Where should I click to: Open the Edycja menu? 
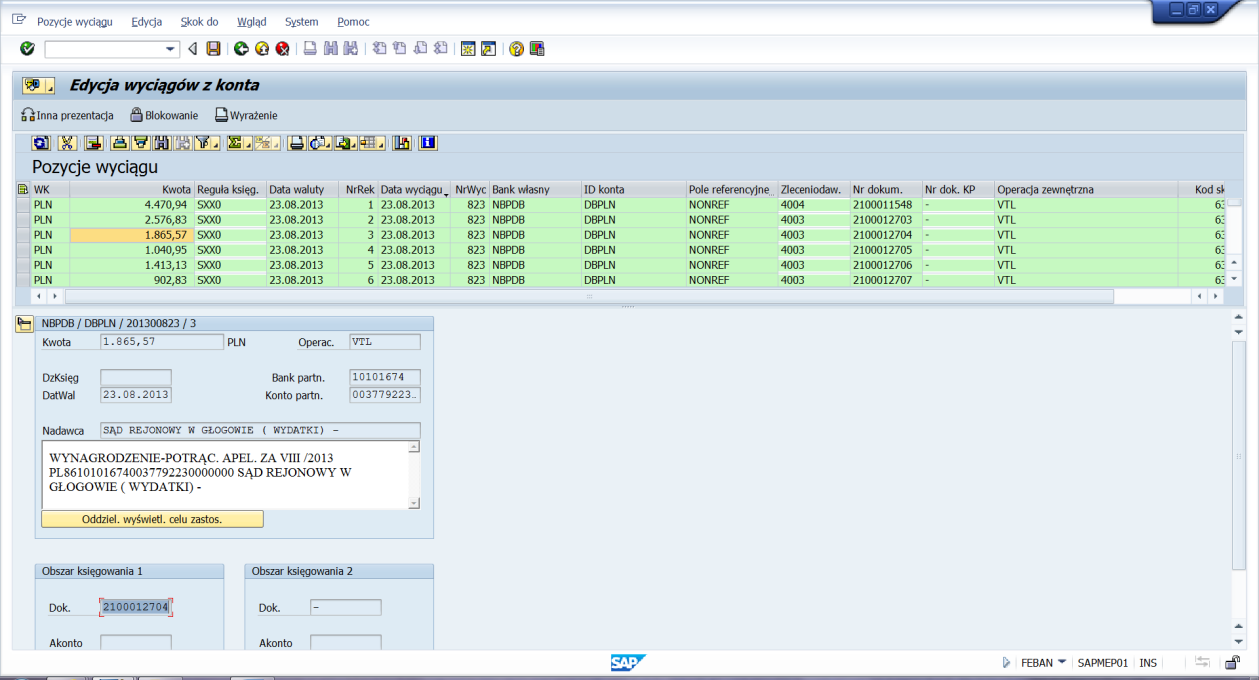coord(146,21)
